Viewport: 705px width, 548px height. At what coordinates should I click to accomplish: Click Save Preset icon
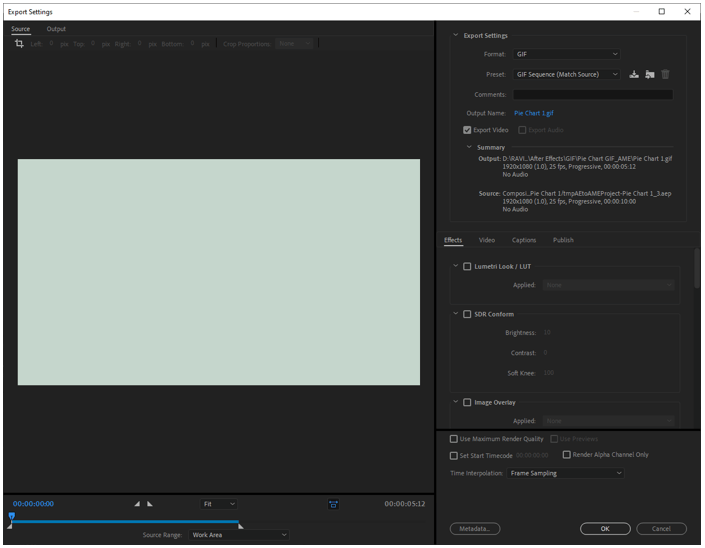pos(634,75)
